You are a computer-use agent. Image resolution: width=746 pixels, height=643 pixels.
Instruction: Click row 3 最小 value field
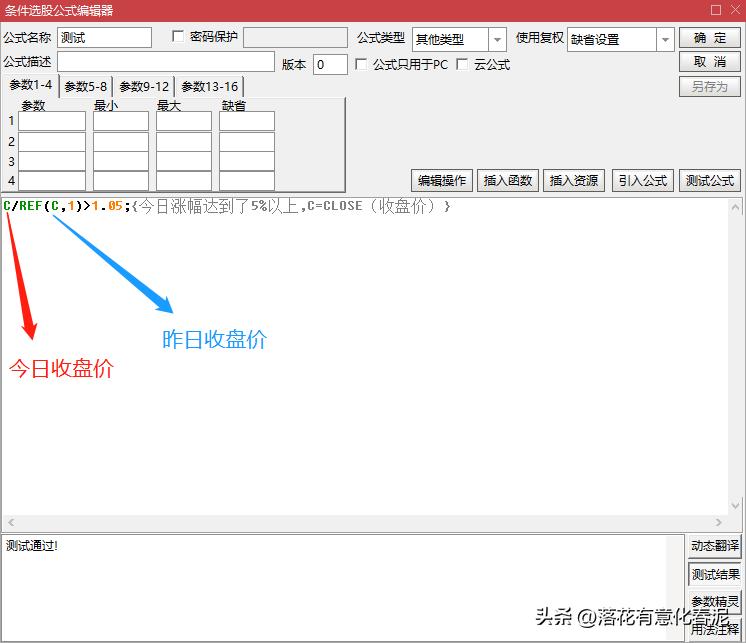point(121,161)
